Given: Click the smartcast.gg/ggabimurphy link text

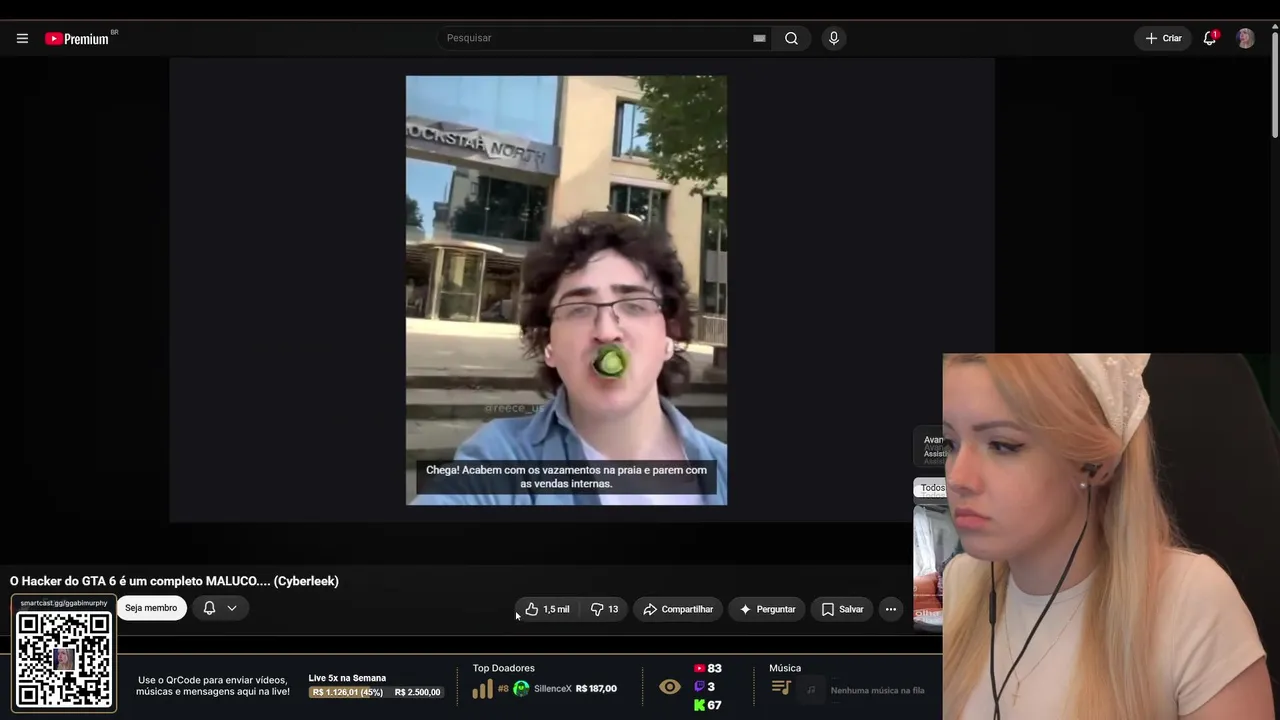Looking at the screenshot, I should coord(64,603).
